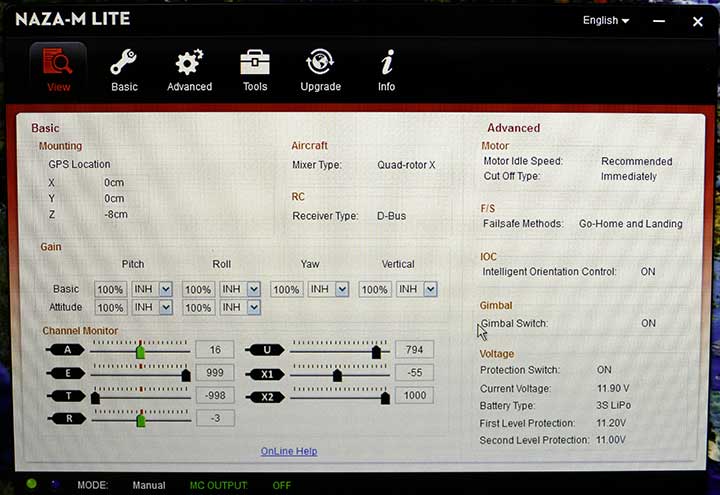Open the Advanced gears icon
720x495 pixels.
pos(189,62)
